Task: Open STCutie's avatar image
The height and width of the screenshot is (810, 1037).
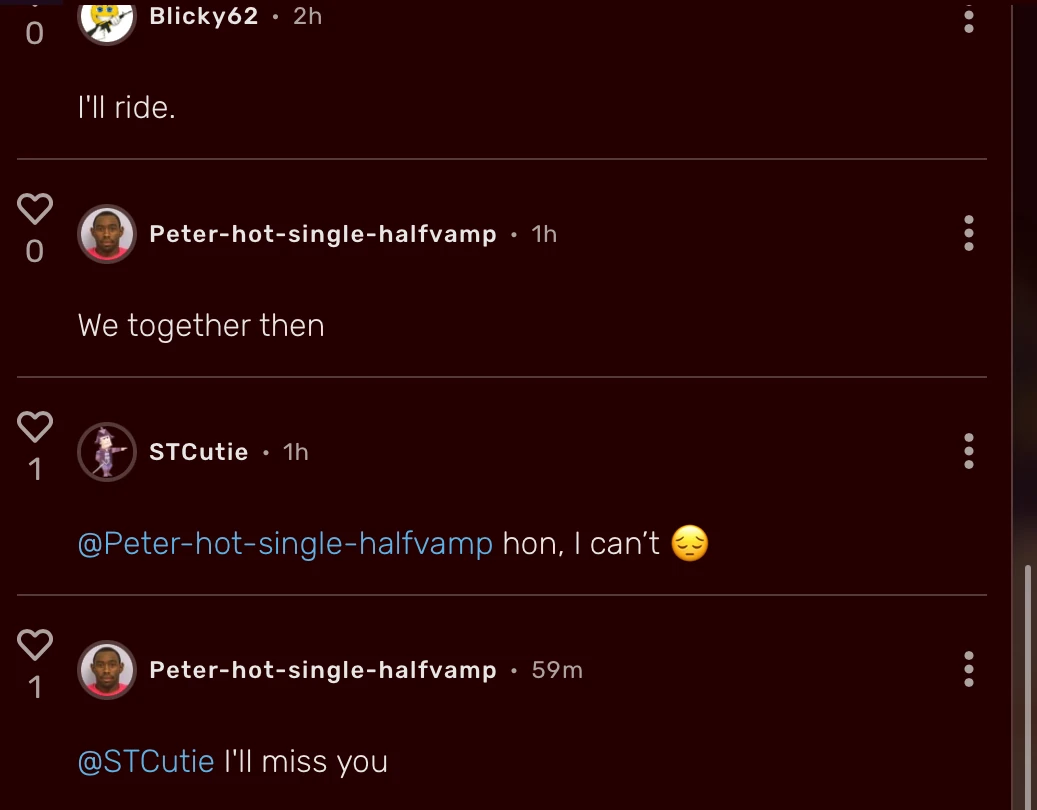Action: [x=106, y=452]
